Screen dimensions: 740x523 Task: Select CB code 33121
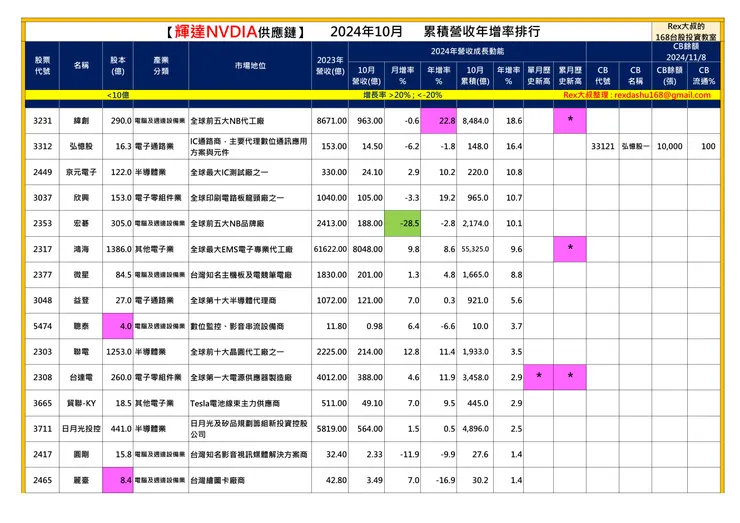[603, 146]
